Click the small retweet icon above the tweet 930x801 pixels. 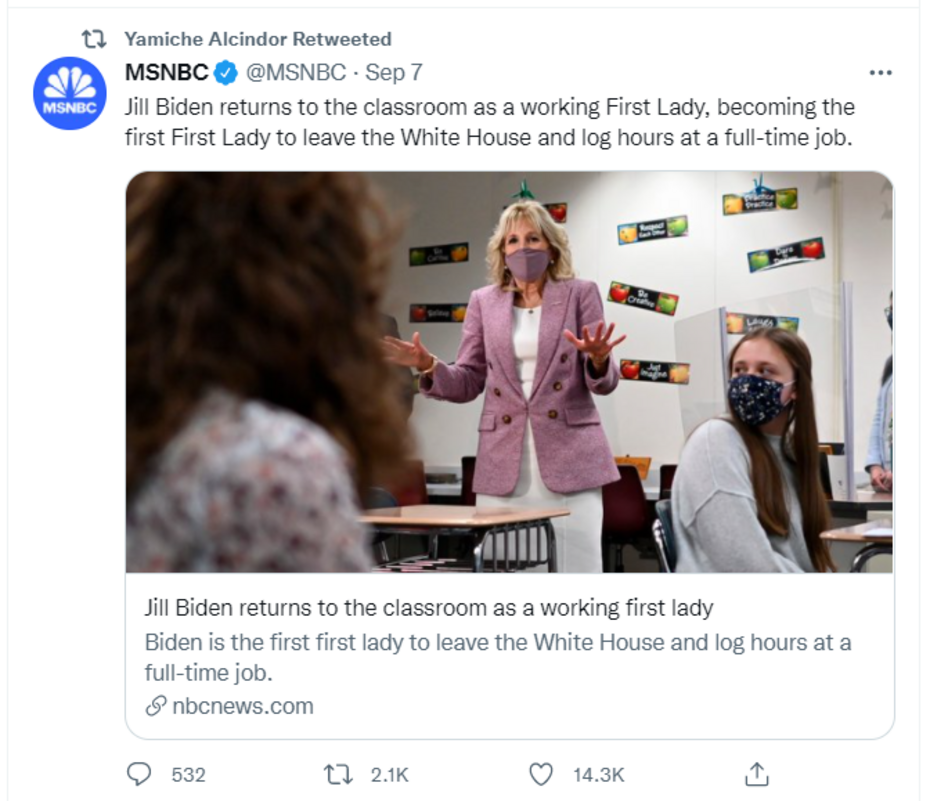pos(94,39)
